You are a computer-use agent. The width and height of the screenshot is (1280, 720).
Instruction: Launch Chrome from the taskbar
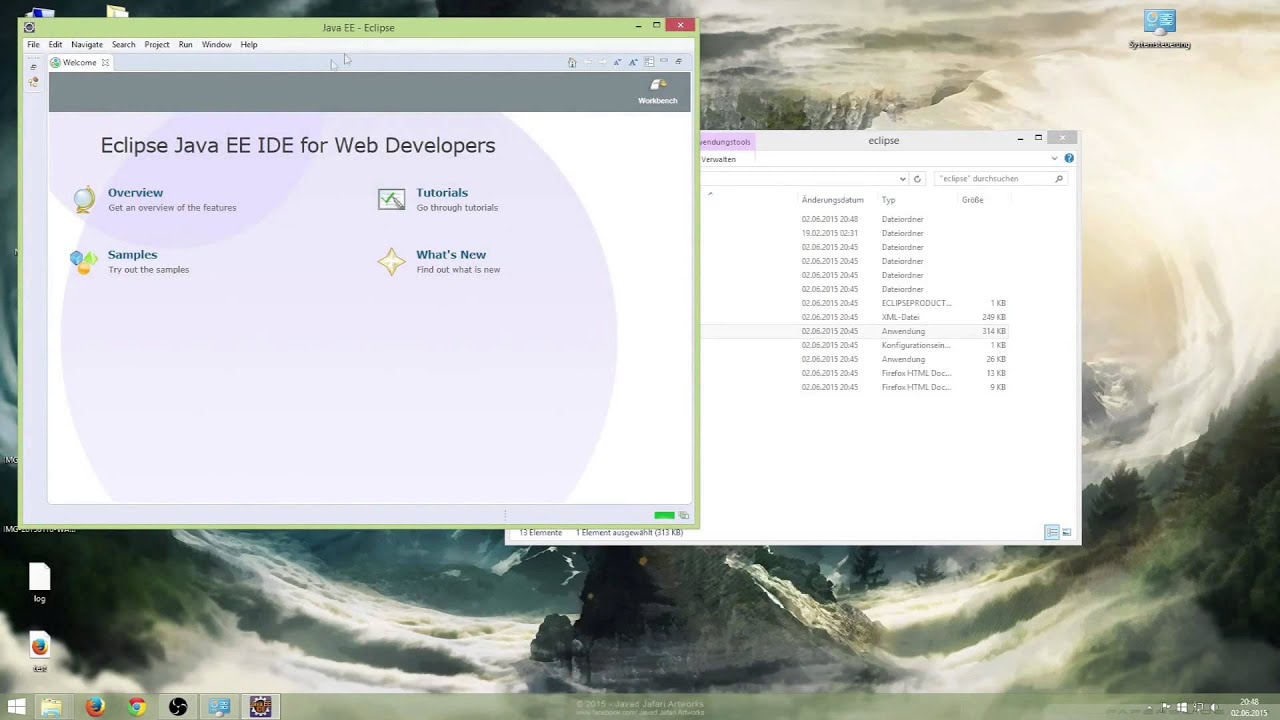coord(136,707)
